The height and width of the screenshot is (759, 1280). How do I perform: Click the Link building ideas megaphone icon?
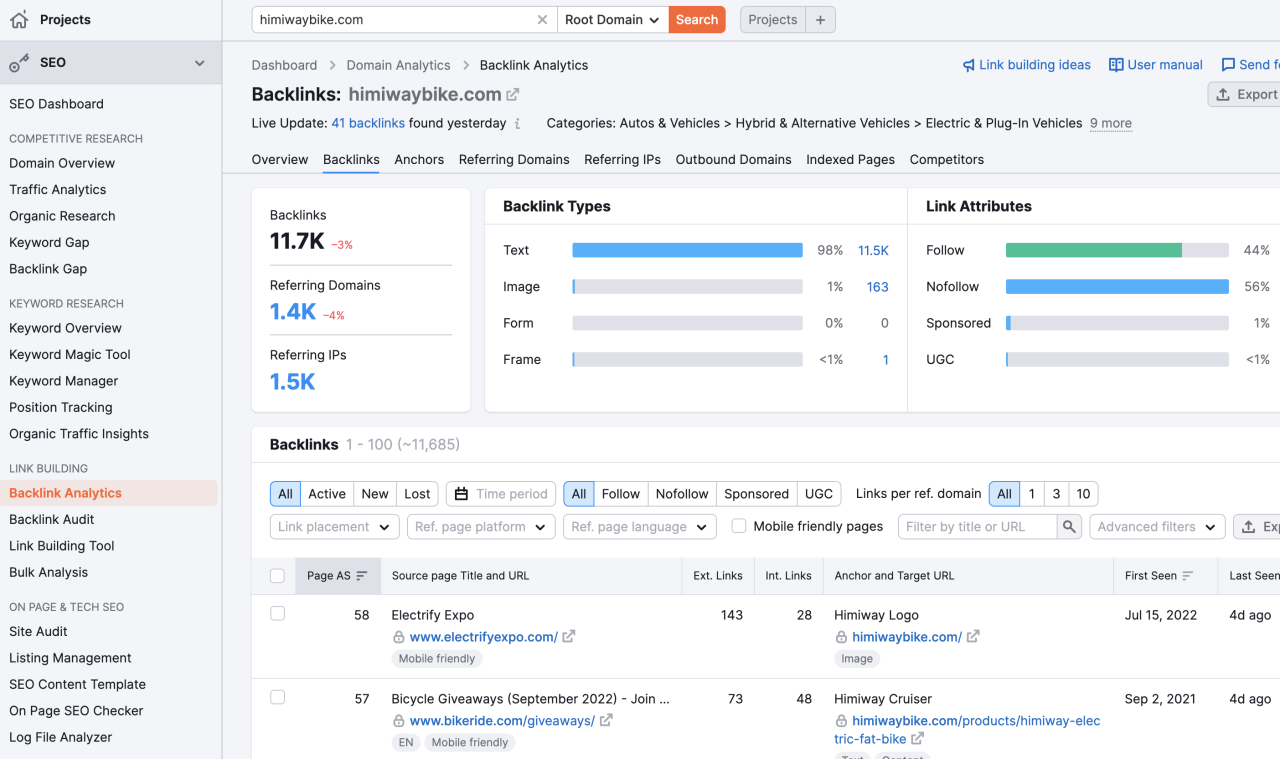(968, 65)
